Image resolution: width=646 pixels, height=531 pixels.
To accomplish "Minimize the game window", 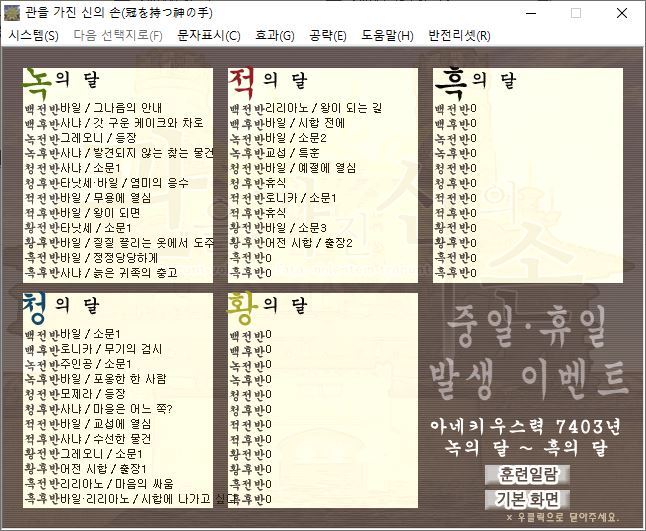I will (531, 13).
